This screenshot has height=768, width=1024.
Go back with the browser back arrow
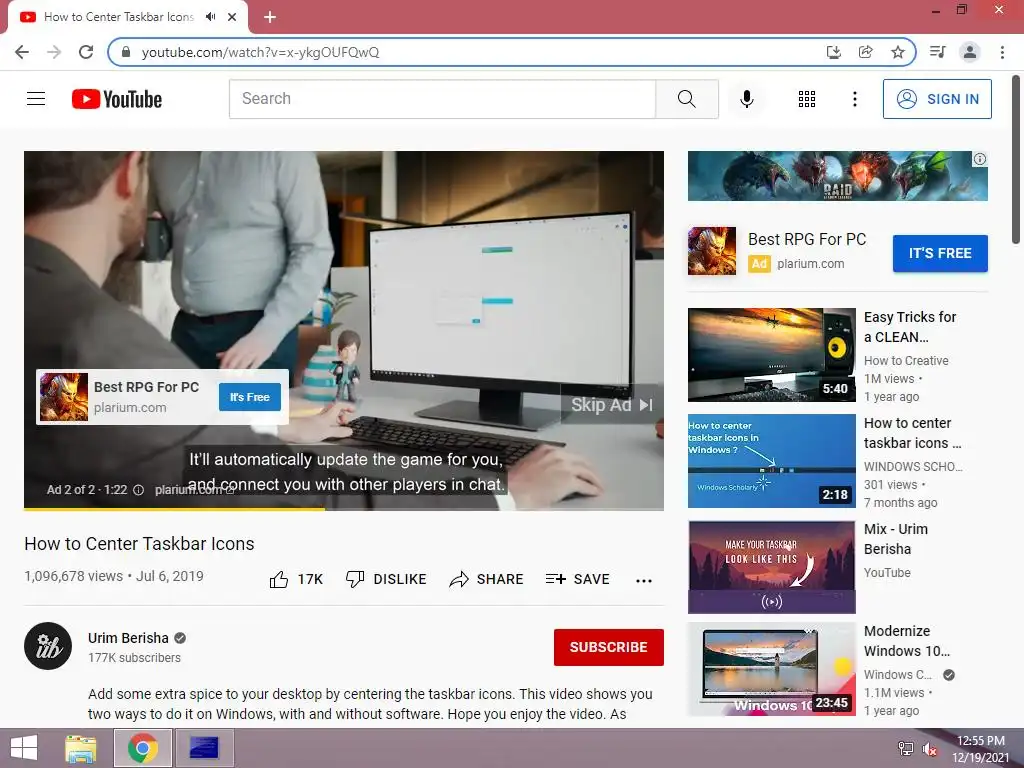[22, 52]
